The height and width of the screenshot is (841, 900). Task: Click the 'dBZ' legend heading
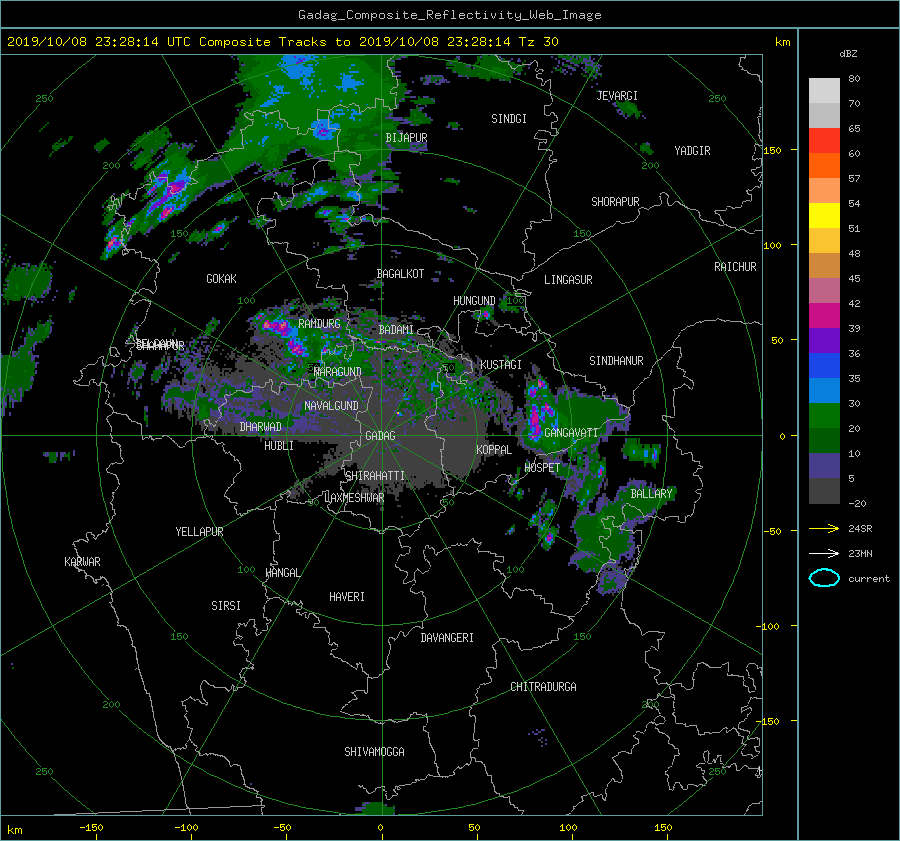click(848, 53)
